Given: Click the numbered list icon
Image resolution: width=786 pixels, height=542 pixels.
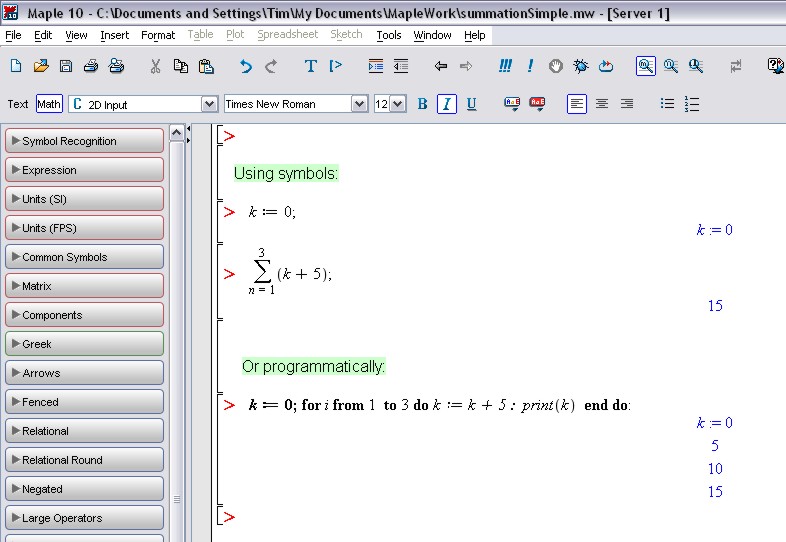Looking at the screenshot, I should [x=692, y=104].
